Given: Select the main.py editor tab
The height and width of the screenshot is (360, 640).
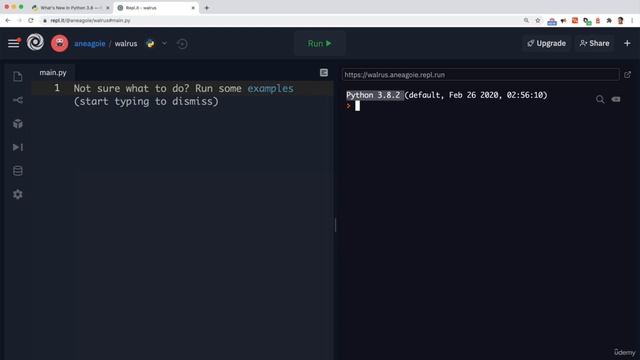Looking at the screenshot, I should [53, 73].
